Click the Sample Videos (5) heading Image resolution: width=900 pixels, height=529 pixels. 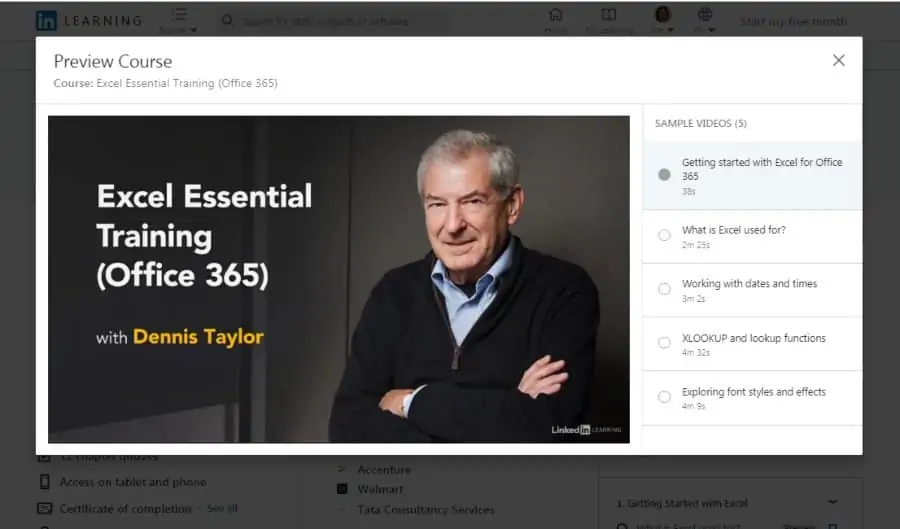tap(700, 123)
